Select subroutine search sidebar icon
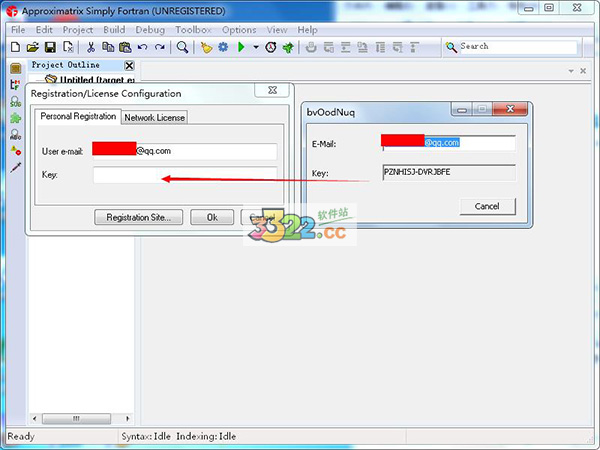600x450 pixels. coord(16,101)
